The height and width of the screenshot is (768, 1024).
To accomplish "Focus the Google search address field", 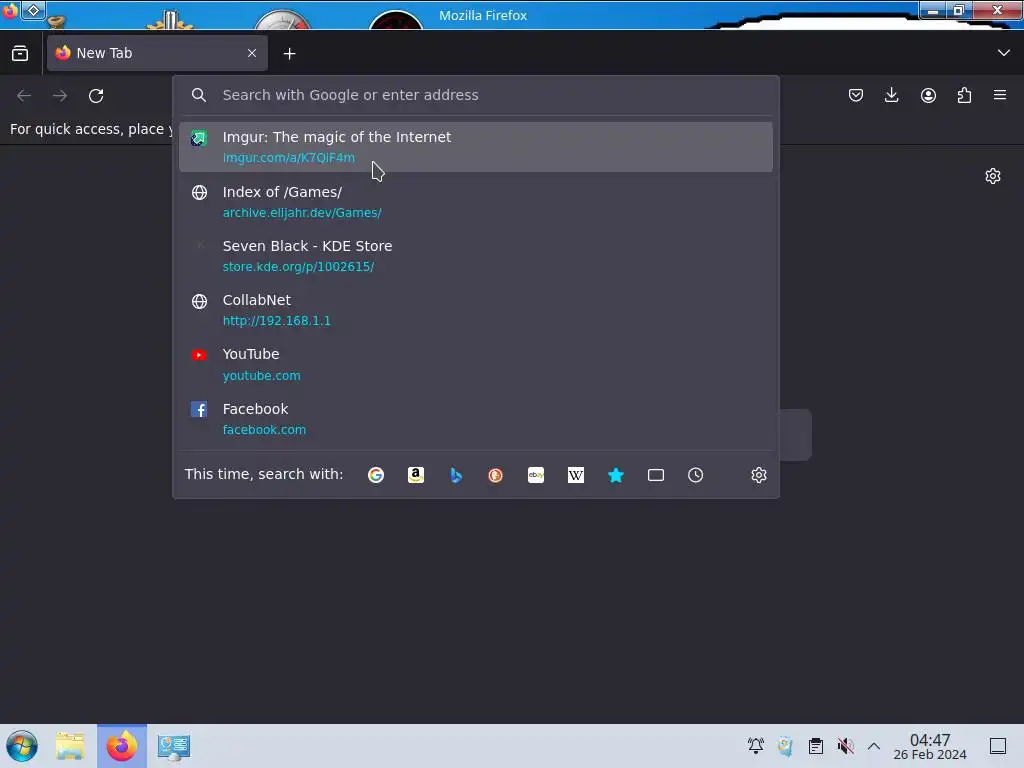I will [x=475, y=95].
